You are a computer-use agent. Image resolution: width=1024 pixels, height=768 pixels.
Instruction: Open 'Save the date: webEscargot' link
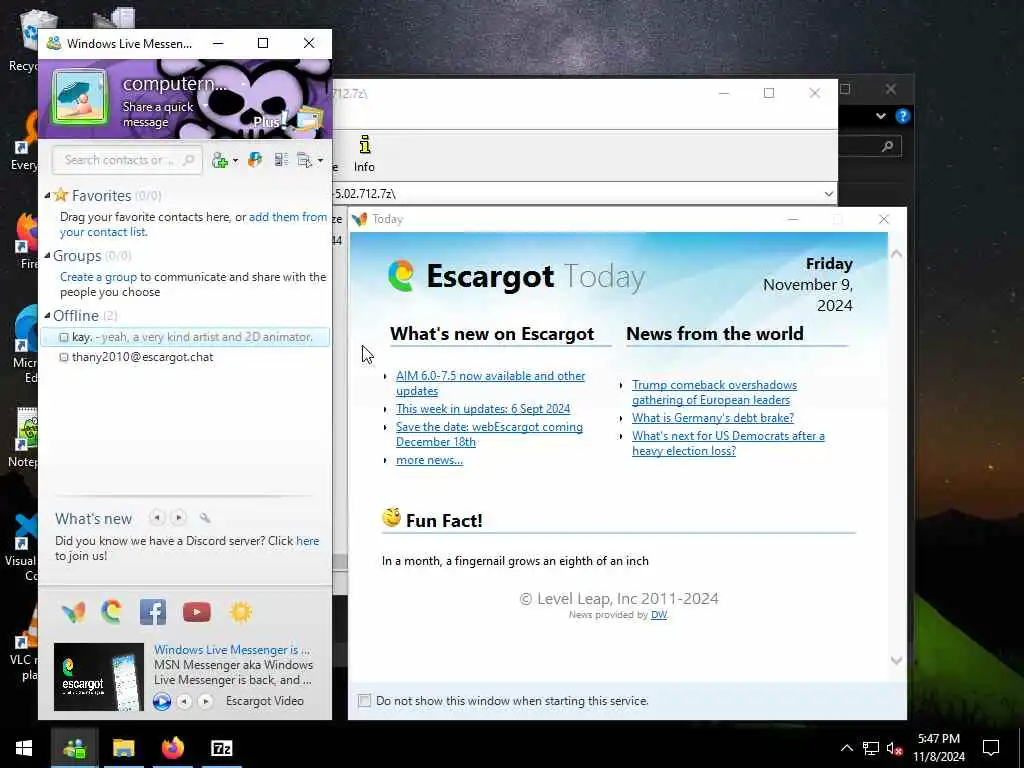[x=489, y=434]
